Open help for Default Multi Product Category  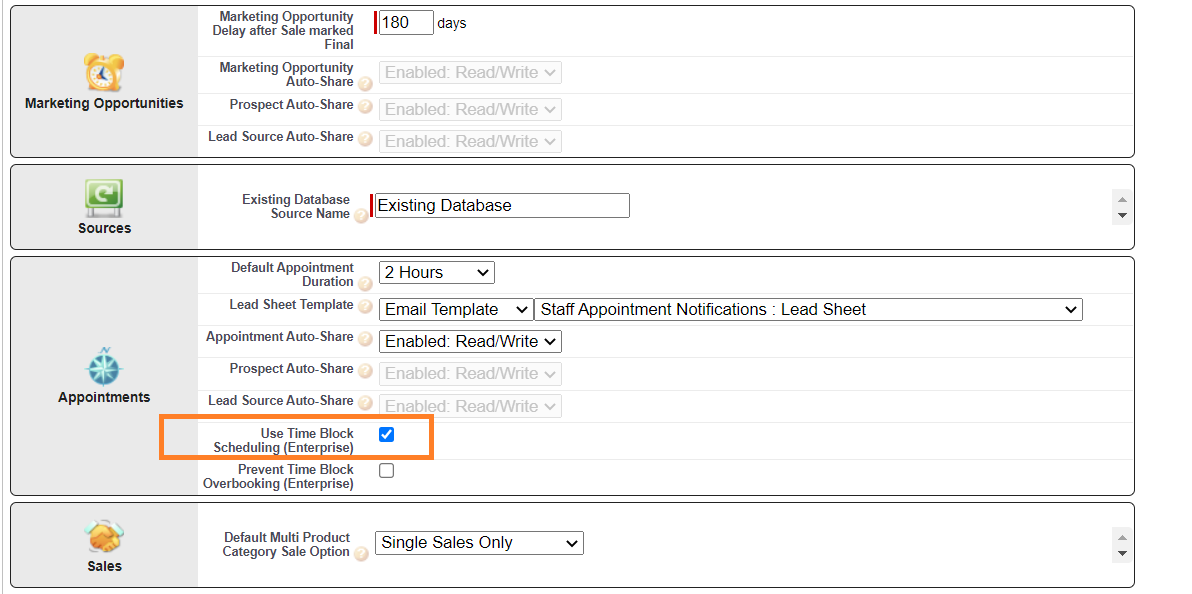[x=361, y=554]
